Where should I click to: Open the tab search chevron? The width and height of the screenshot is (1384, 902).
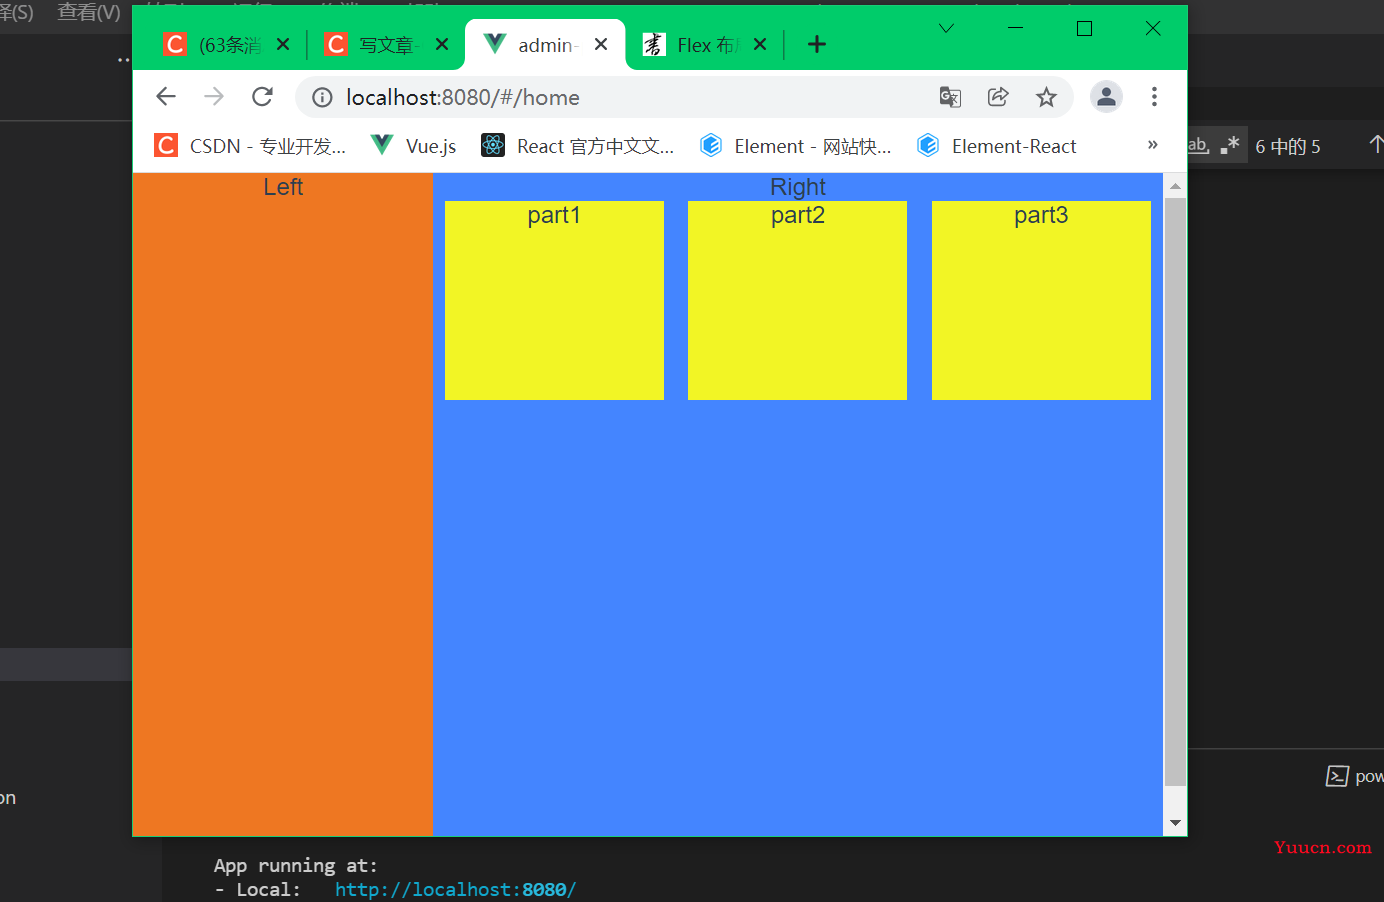click(x=946, y=28)
